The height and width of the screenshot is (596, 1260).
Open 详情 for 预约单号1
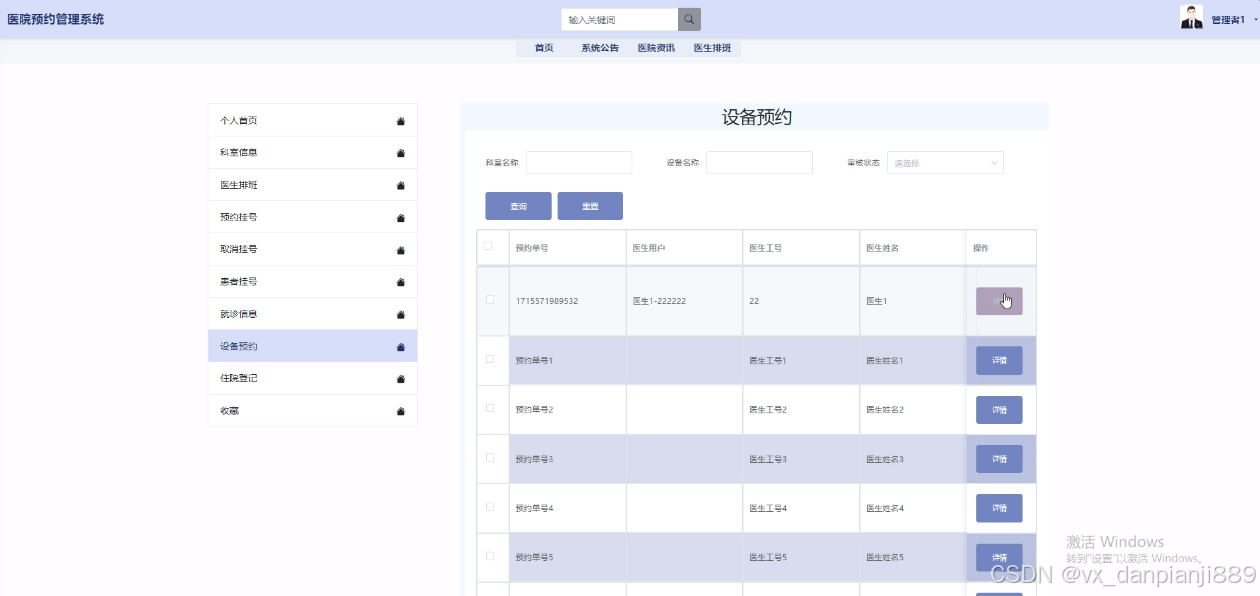999,360
